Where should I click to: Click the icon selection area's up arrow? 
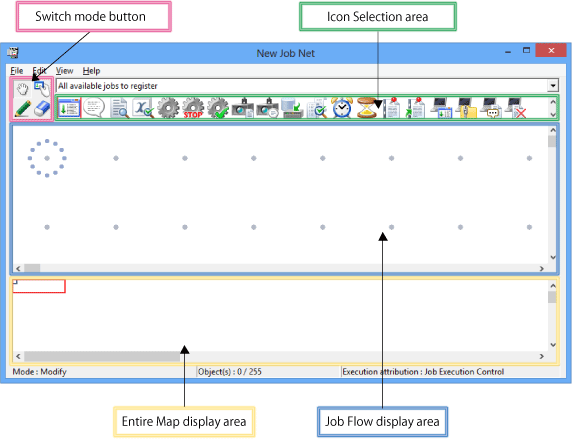[x=553, y=102]
